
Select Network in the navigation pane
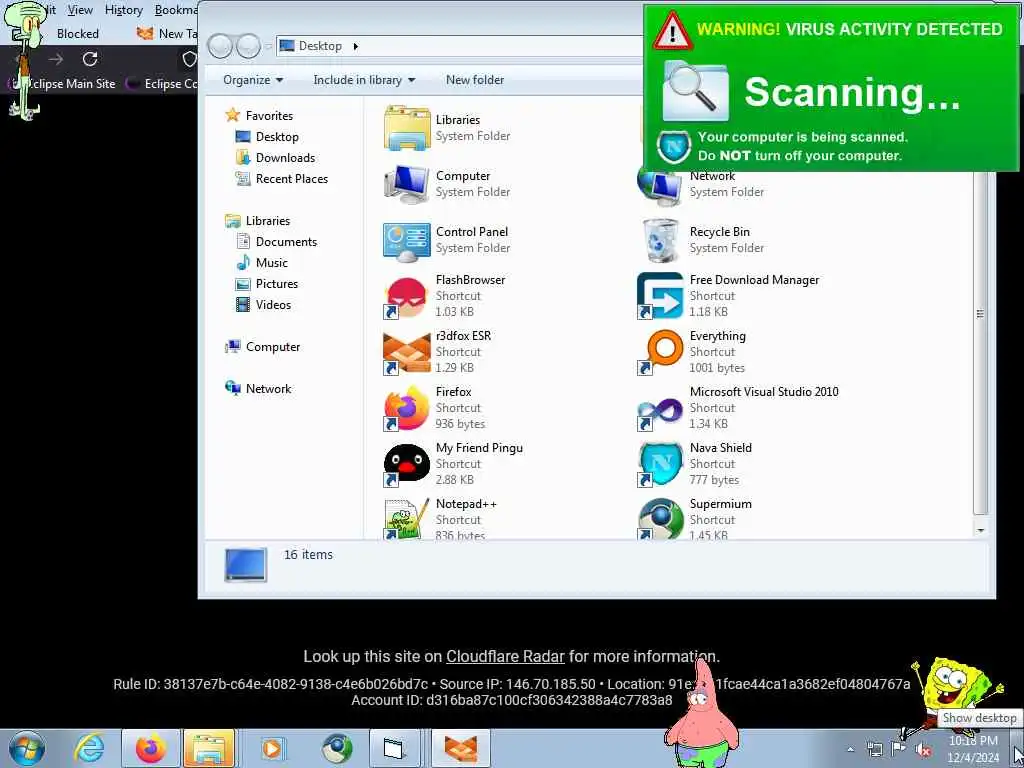[258, 389]
